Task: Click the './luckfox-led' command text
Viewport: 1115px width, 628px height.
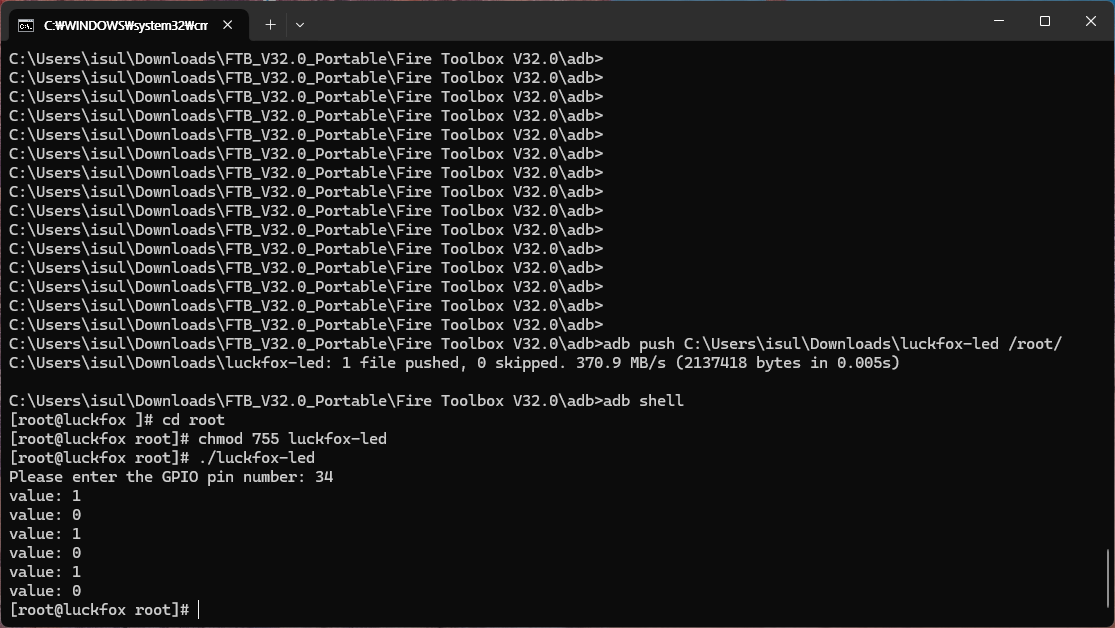Action: tap(256, 458)
